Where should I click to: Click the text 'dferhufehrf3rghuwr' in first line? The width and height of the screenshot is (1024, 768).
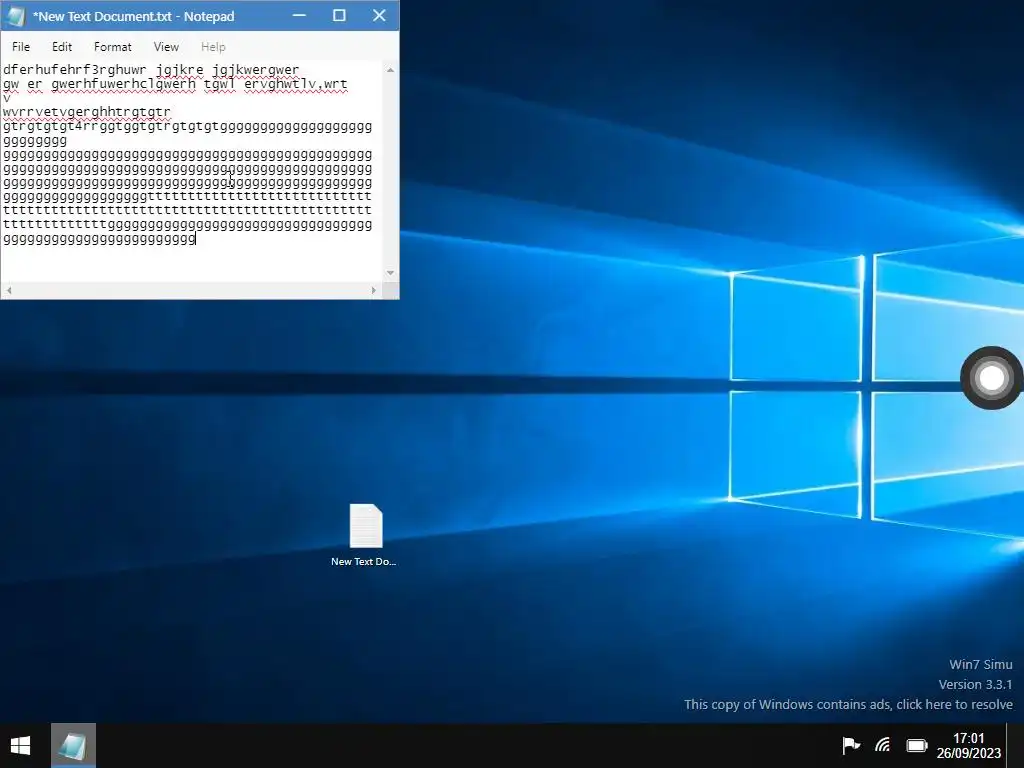pos(74,70)
